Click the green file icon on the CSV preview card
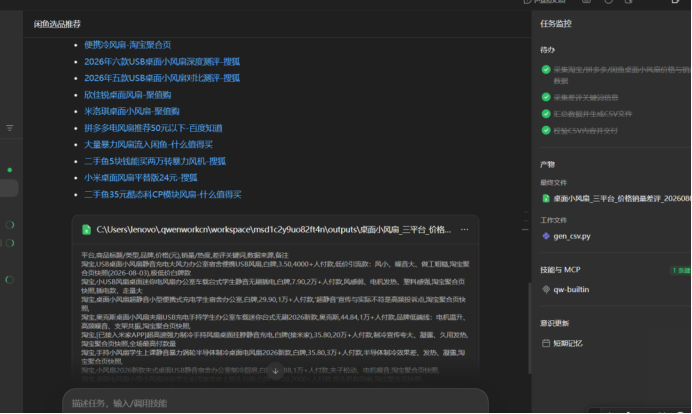The image size is (692, 414). coord(86,230)
